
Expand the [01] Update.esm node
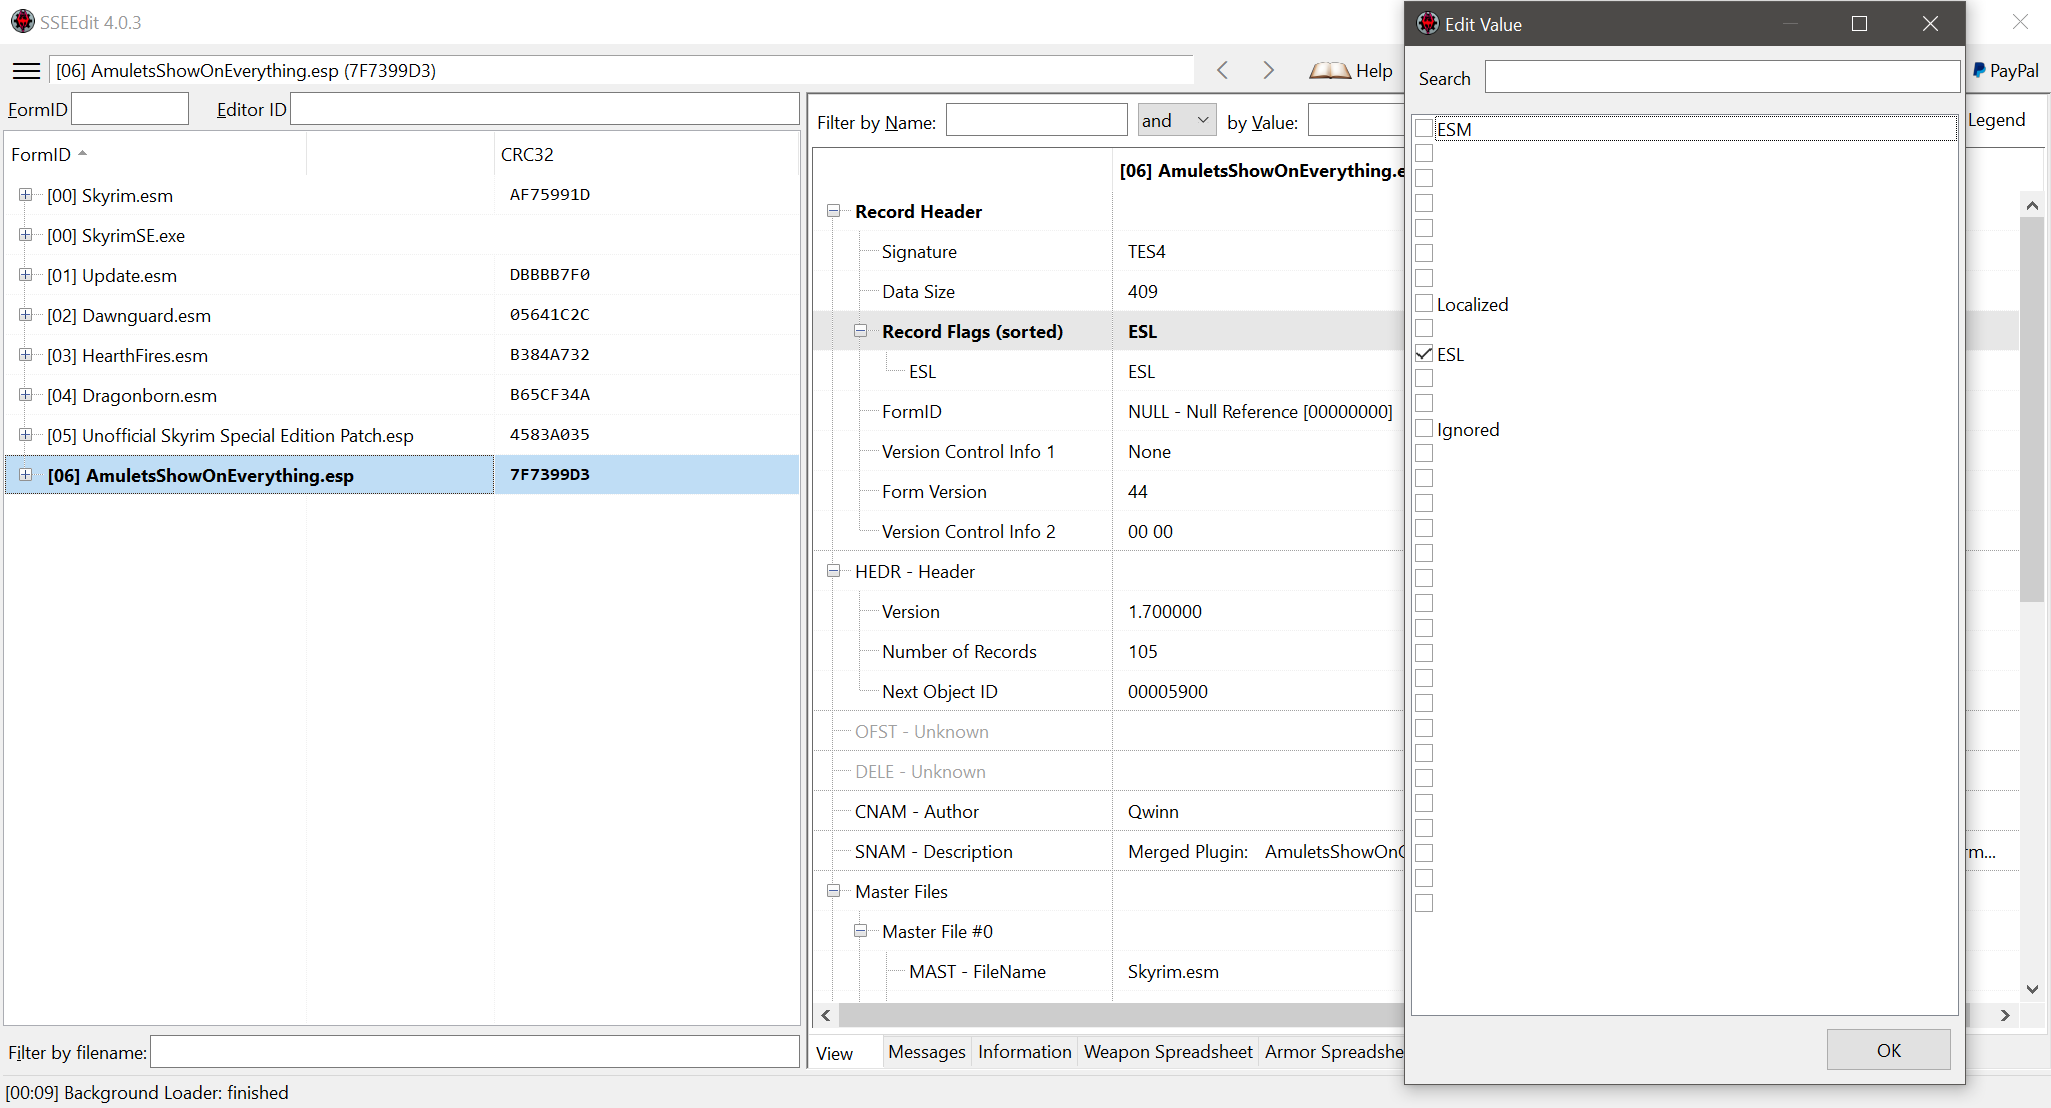point(26,275)
